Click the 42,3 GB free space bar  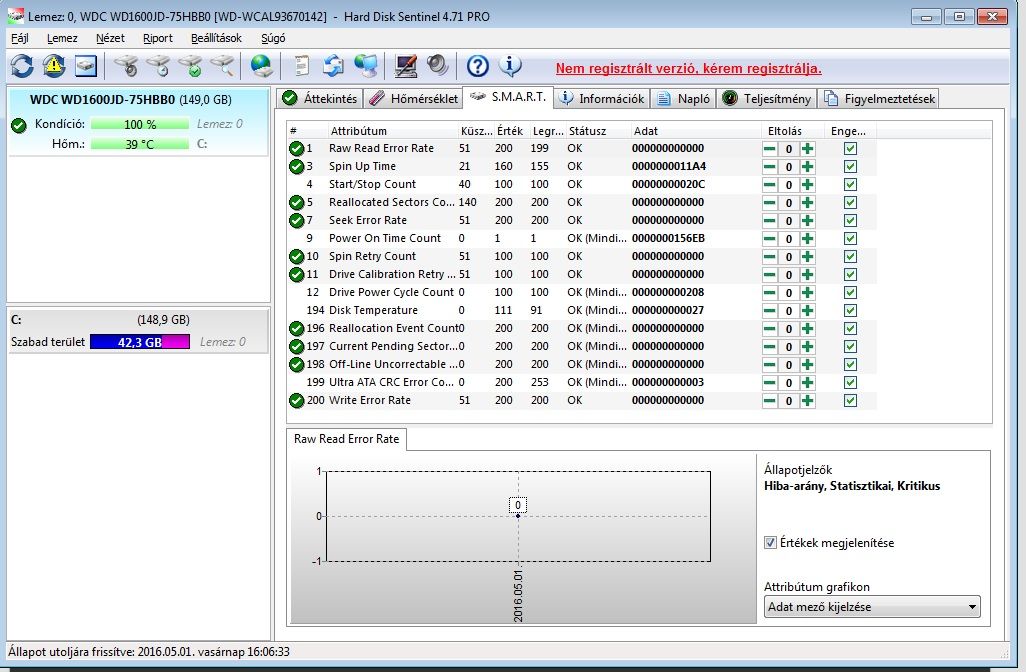(x=139, y=342)
